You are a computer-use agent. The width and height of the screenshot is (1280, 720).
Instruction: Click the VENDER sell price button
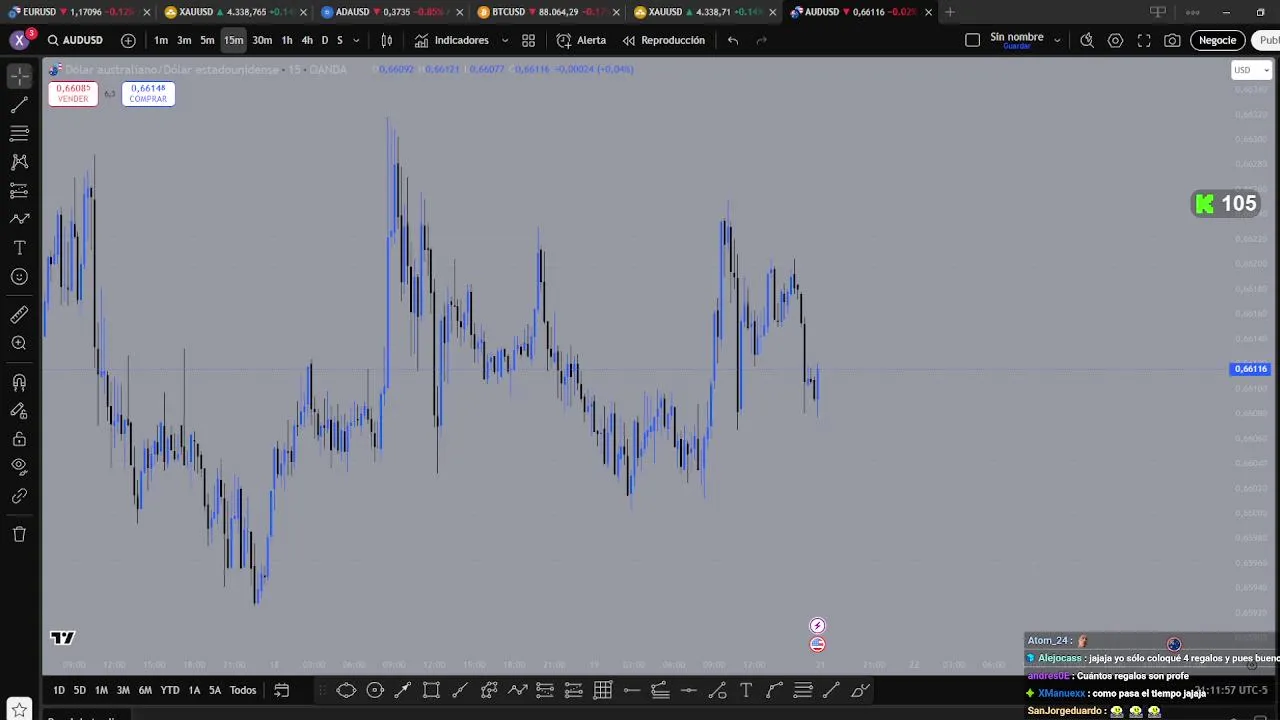[x=73, y=93]
